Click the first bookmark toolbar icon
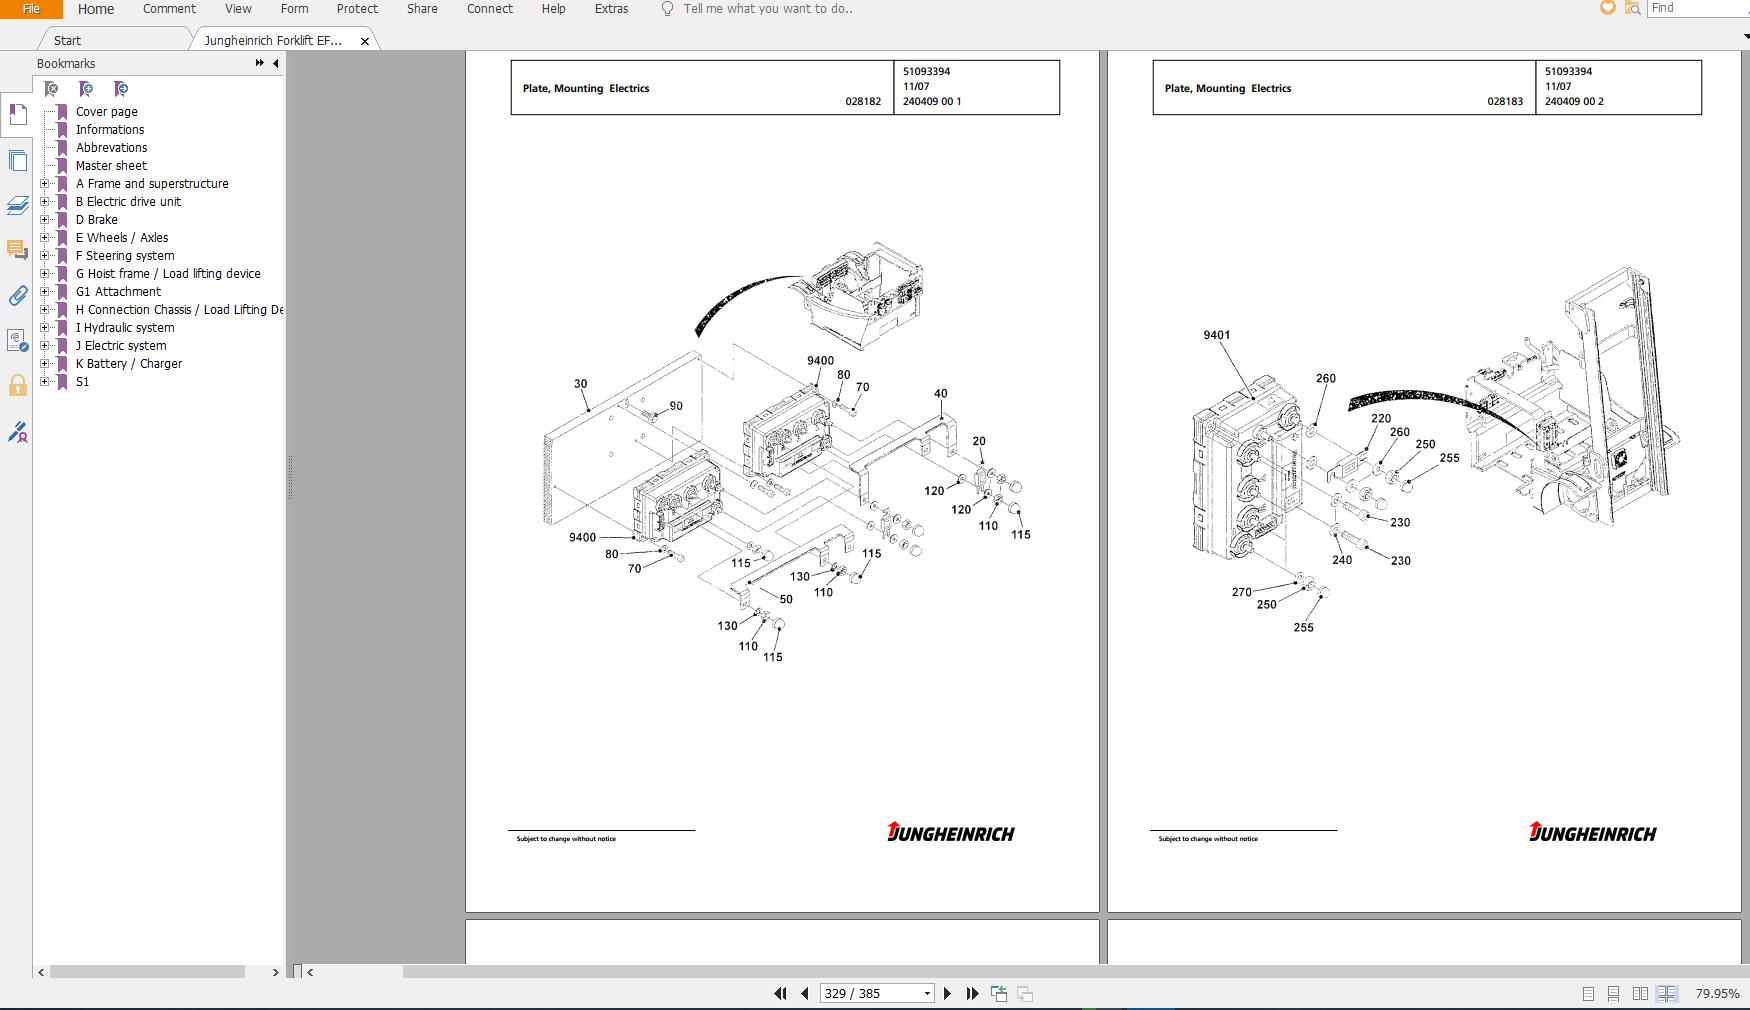The width and height of the screenshot is (1750, 1010). pos(52,89)
